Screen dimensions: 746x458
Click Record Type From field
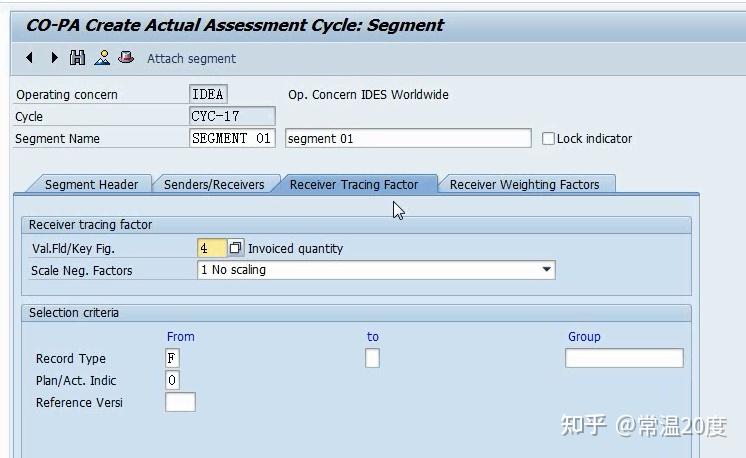click(173, 358)
